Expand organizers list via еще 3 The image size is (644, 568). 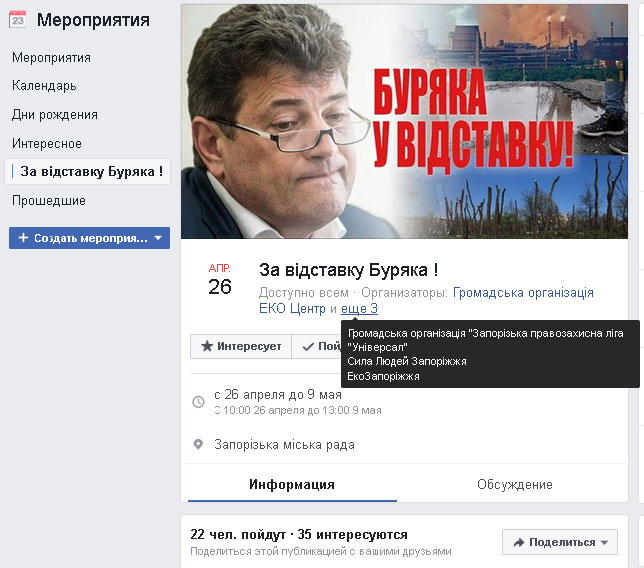click(359, 308)
